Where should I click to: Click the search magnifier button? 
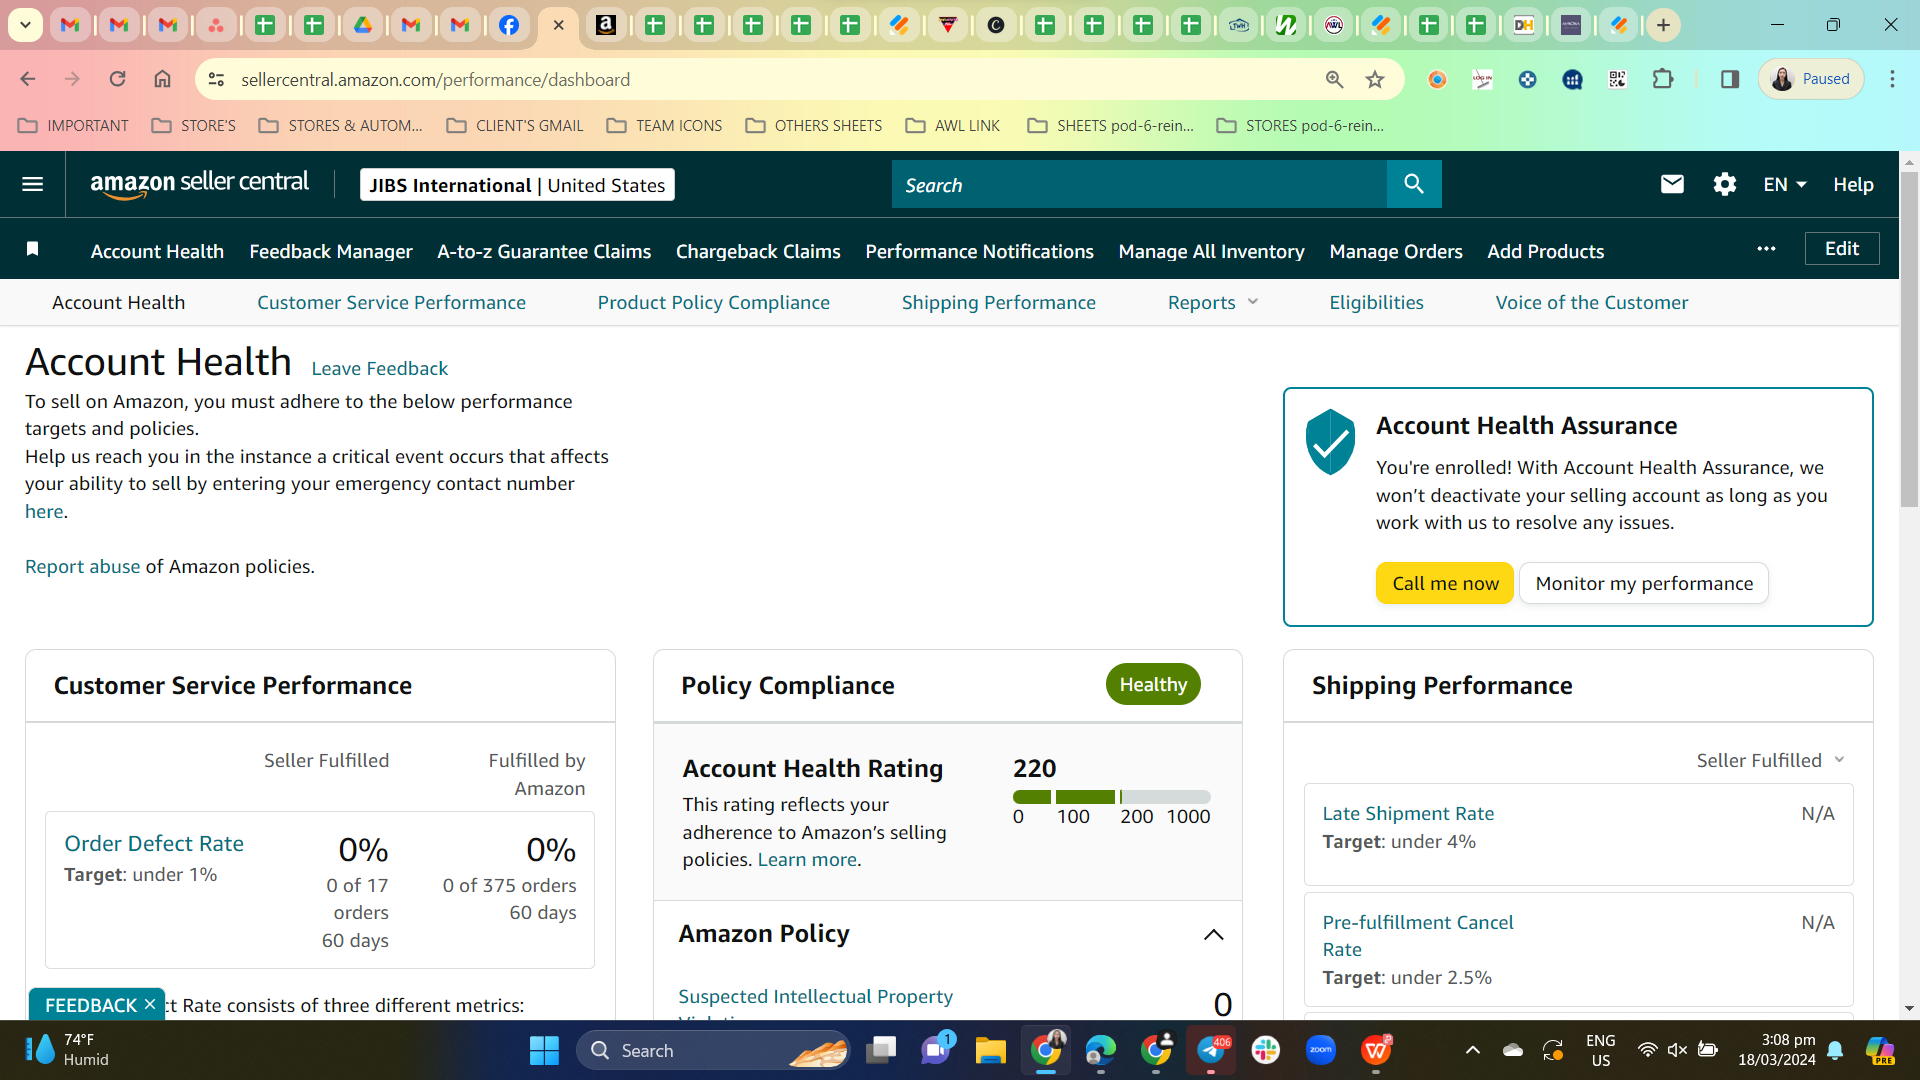coord(1414,184)
